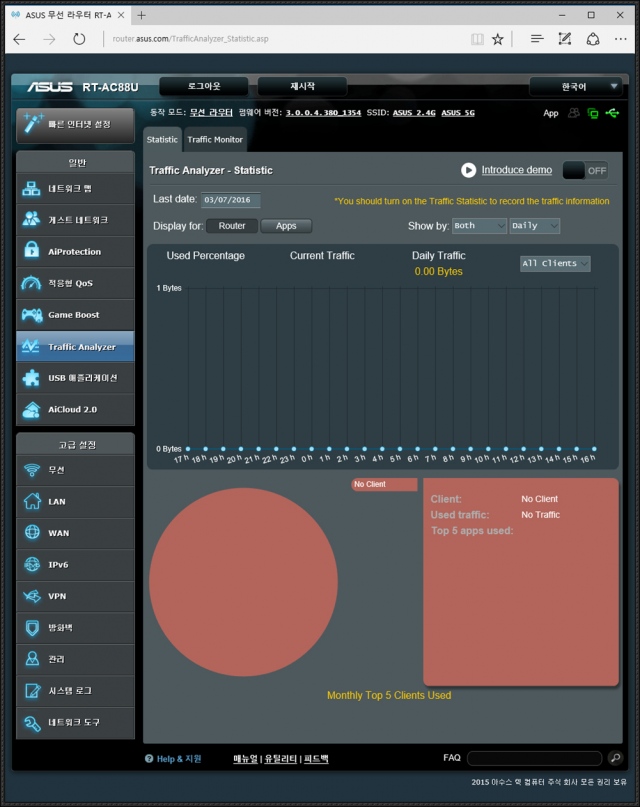Open System Log notepad icon
The width and height of the screenshot is (640, 807).
point(32,690)
